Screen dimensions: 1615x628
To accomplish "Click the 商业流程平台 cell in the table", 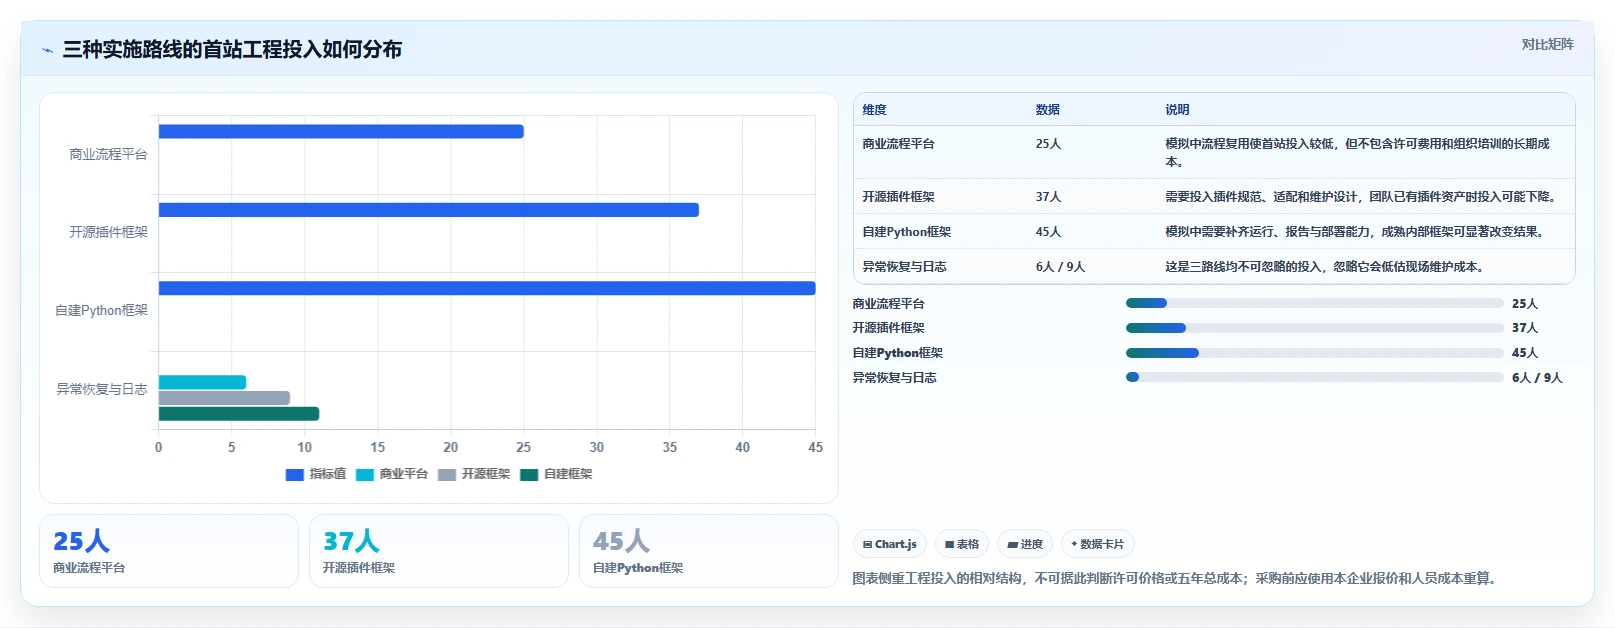I will 898,144.
